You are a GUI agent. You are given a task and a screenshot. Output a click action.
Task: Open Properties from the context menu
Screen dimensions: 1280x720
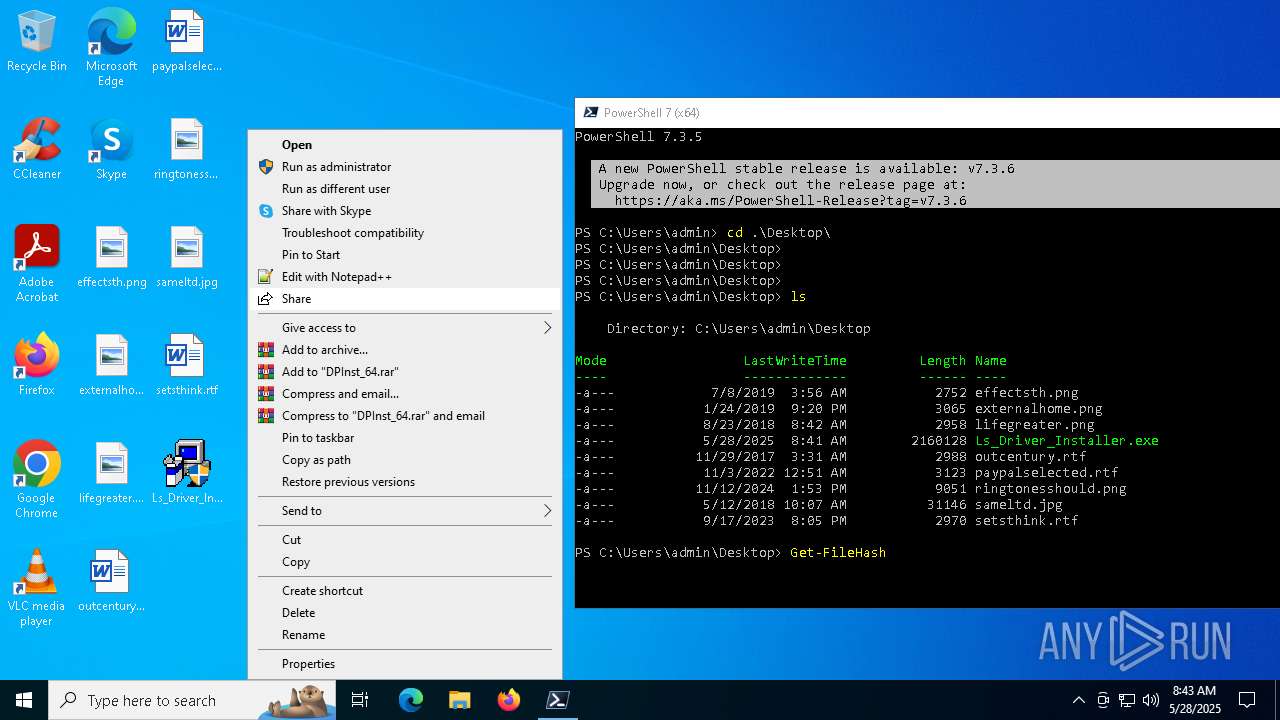pos(405,664)
